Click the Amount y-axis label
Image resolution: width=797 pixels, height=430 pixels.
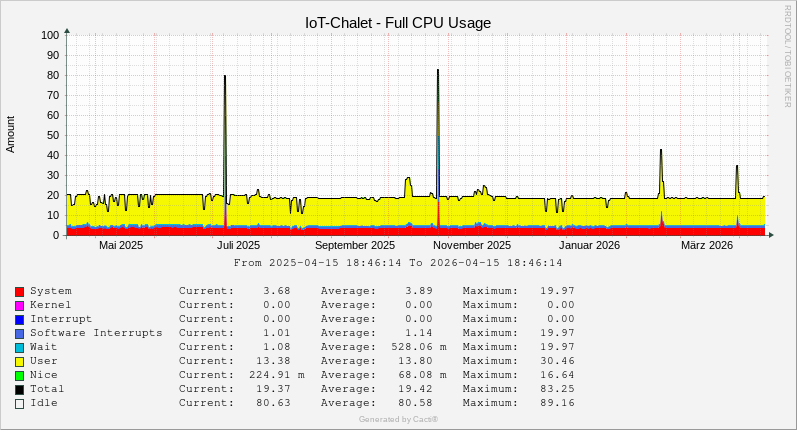tap(11, 134)
